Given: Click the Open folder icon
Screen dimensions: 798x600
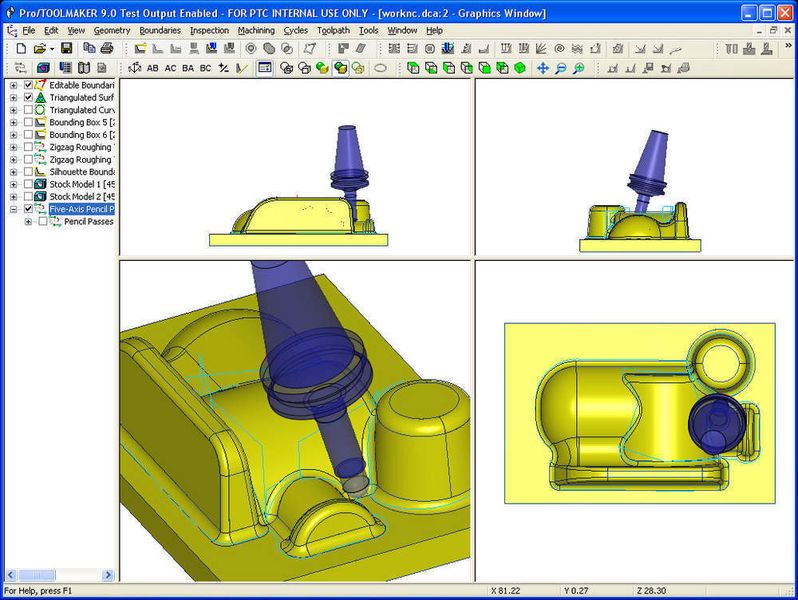Looking at the screenshot, I should tap(39, 49).
